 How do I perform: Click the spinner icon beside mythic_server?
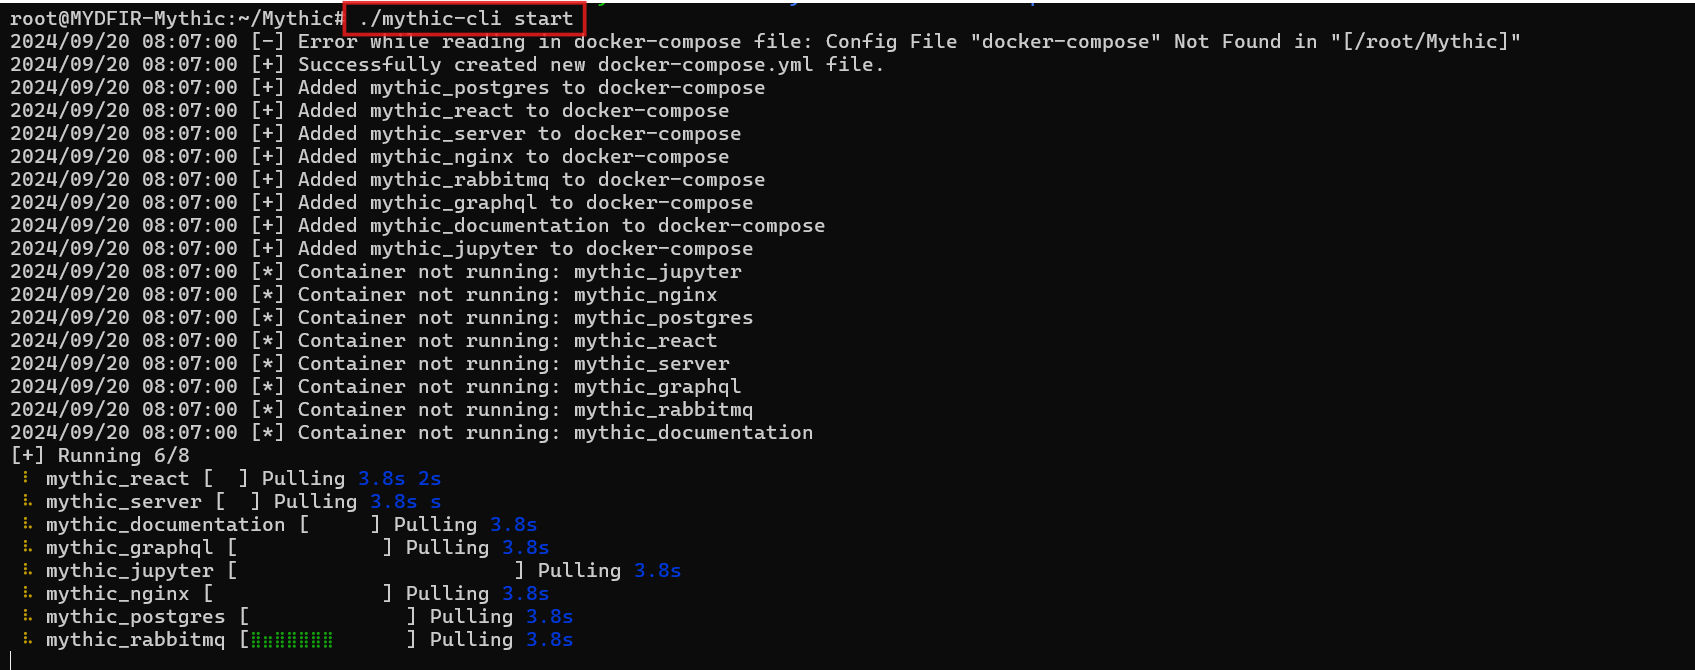[x=26, y=501]
